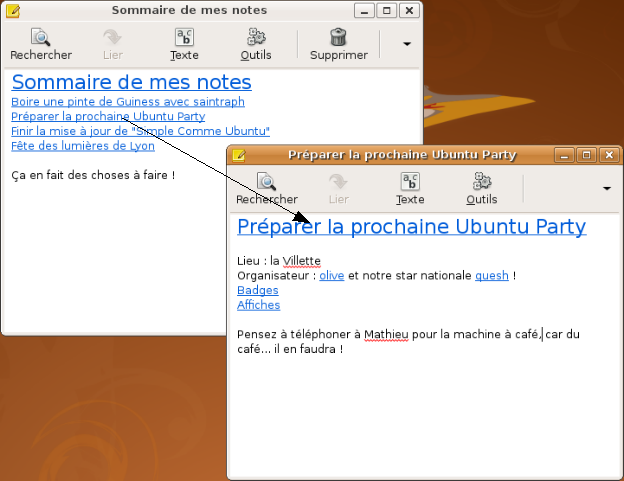The width and height of the screenshot is (624, 481).
Task: Open 'Finir la mise à jour' link
Action: pos(140,131)
